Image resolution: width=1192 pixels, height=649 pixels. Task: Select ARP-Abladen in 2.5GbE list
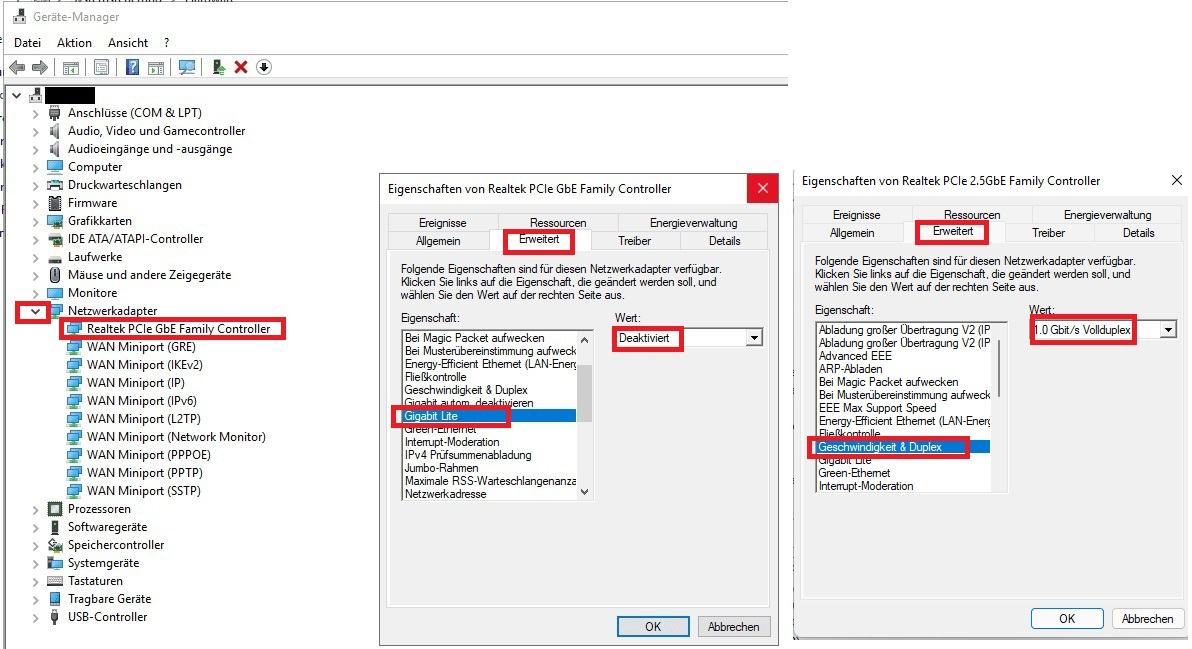click(850, 369)
